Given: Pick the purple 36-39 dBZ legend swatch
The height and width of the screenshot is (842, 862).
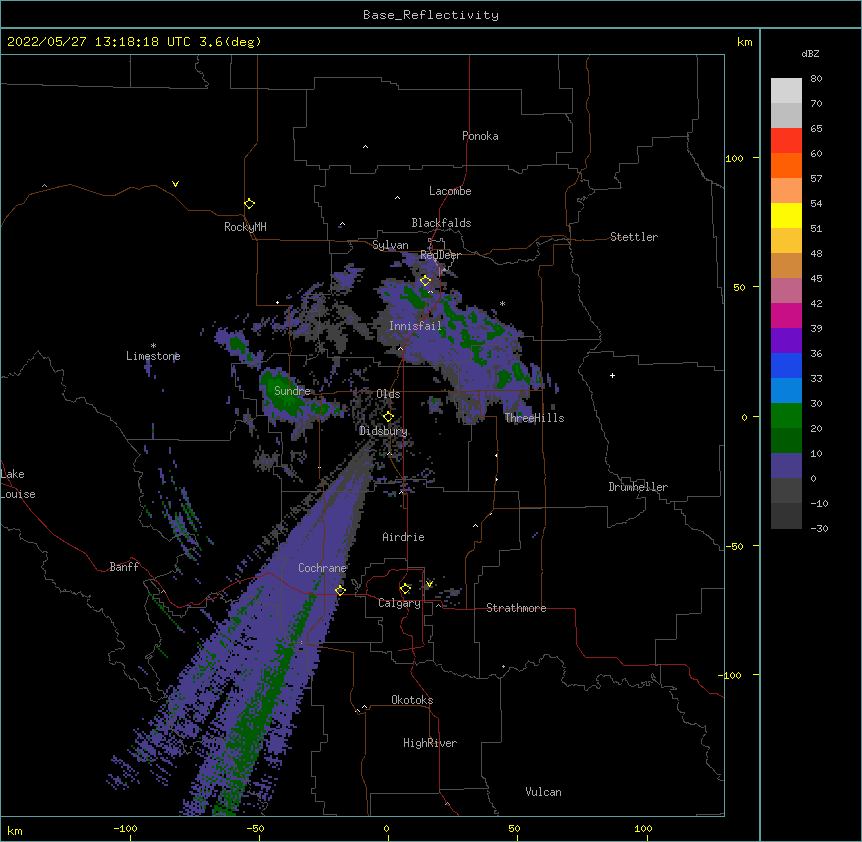Looking at the screenshot, I should coord(786,341).
